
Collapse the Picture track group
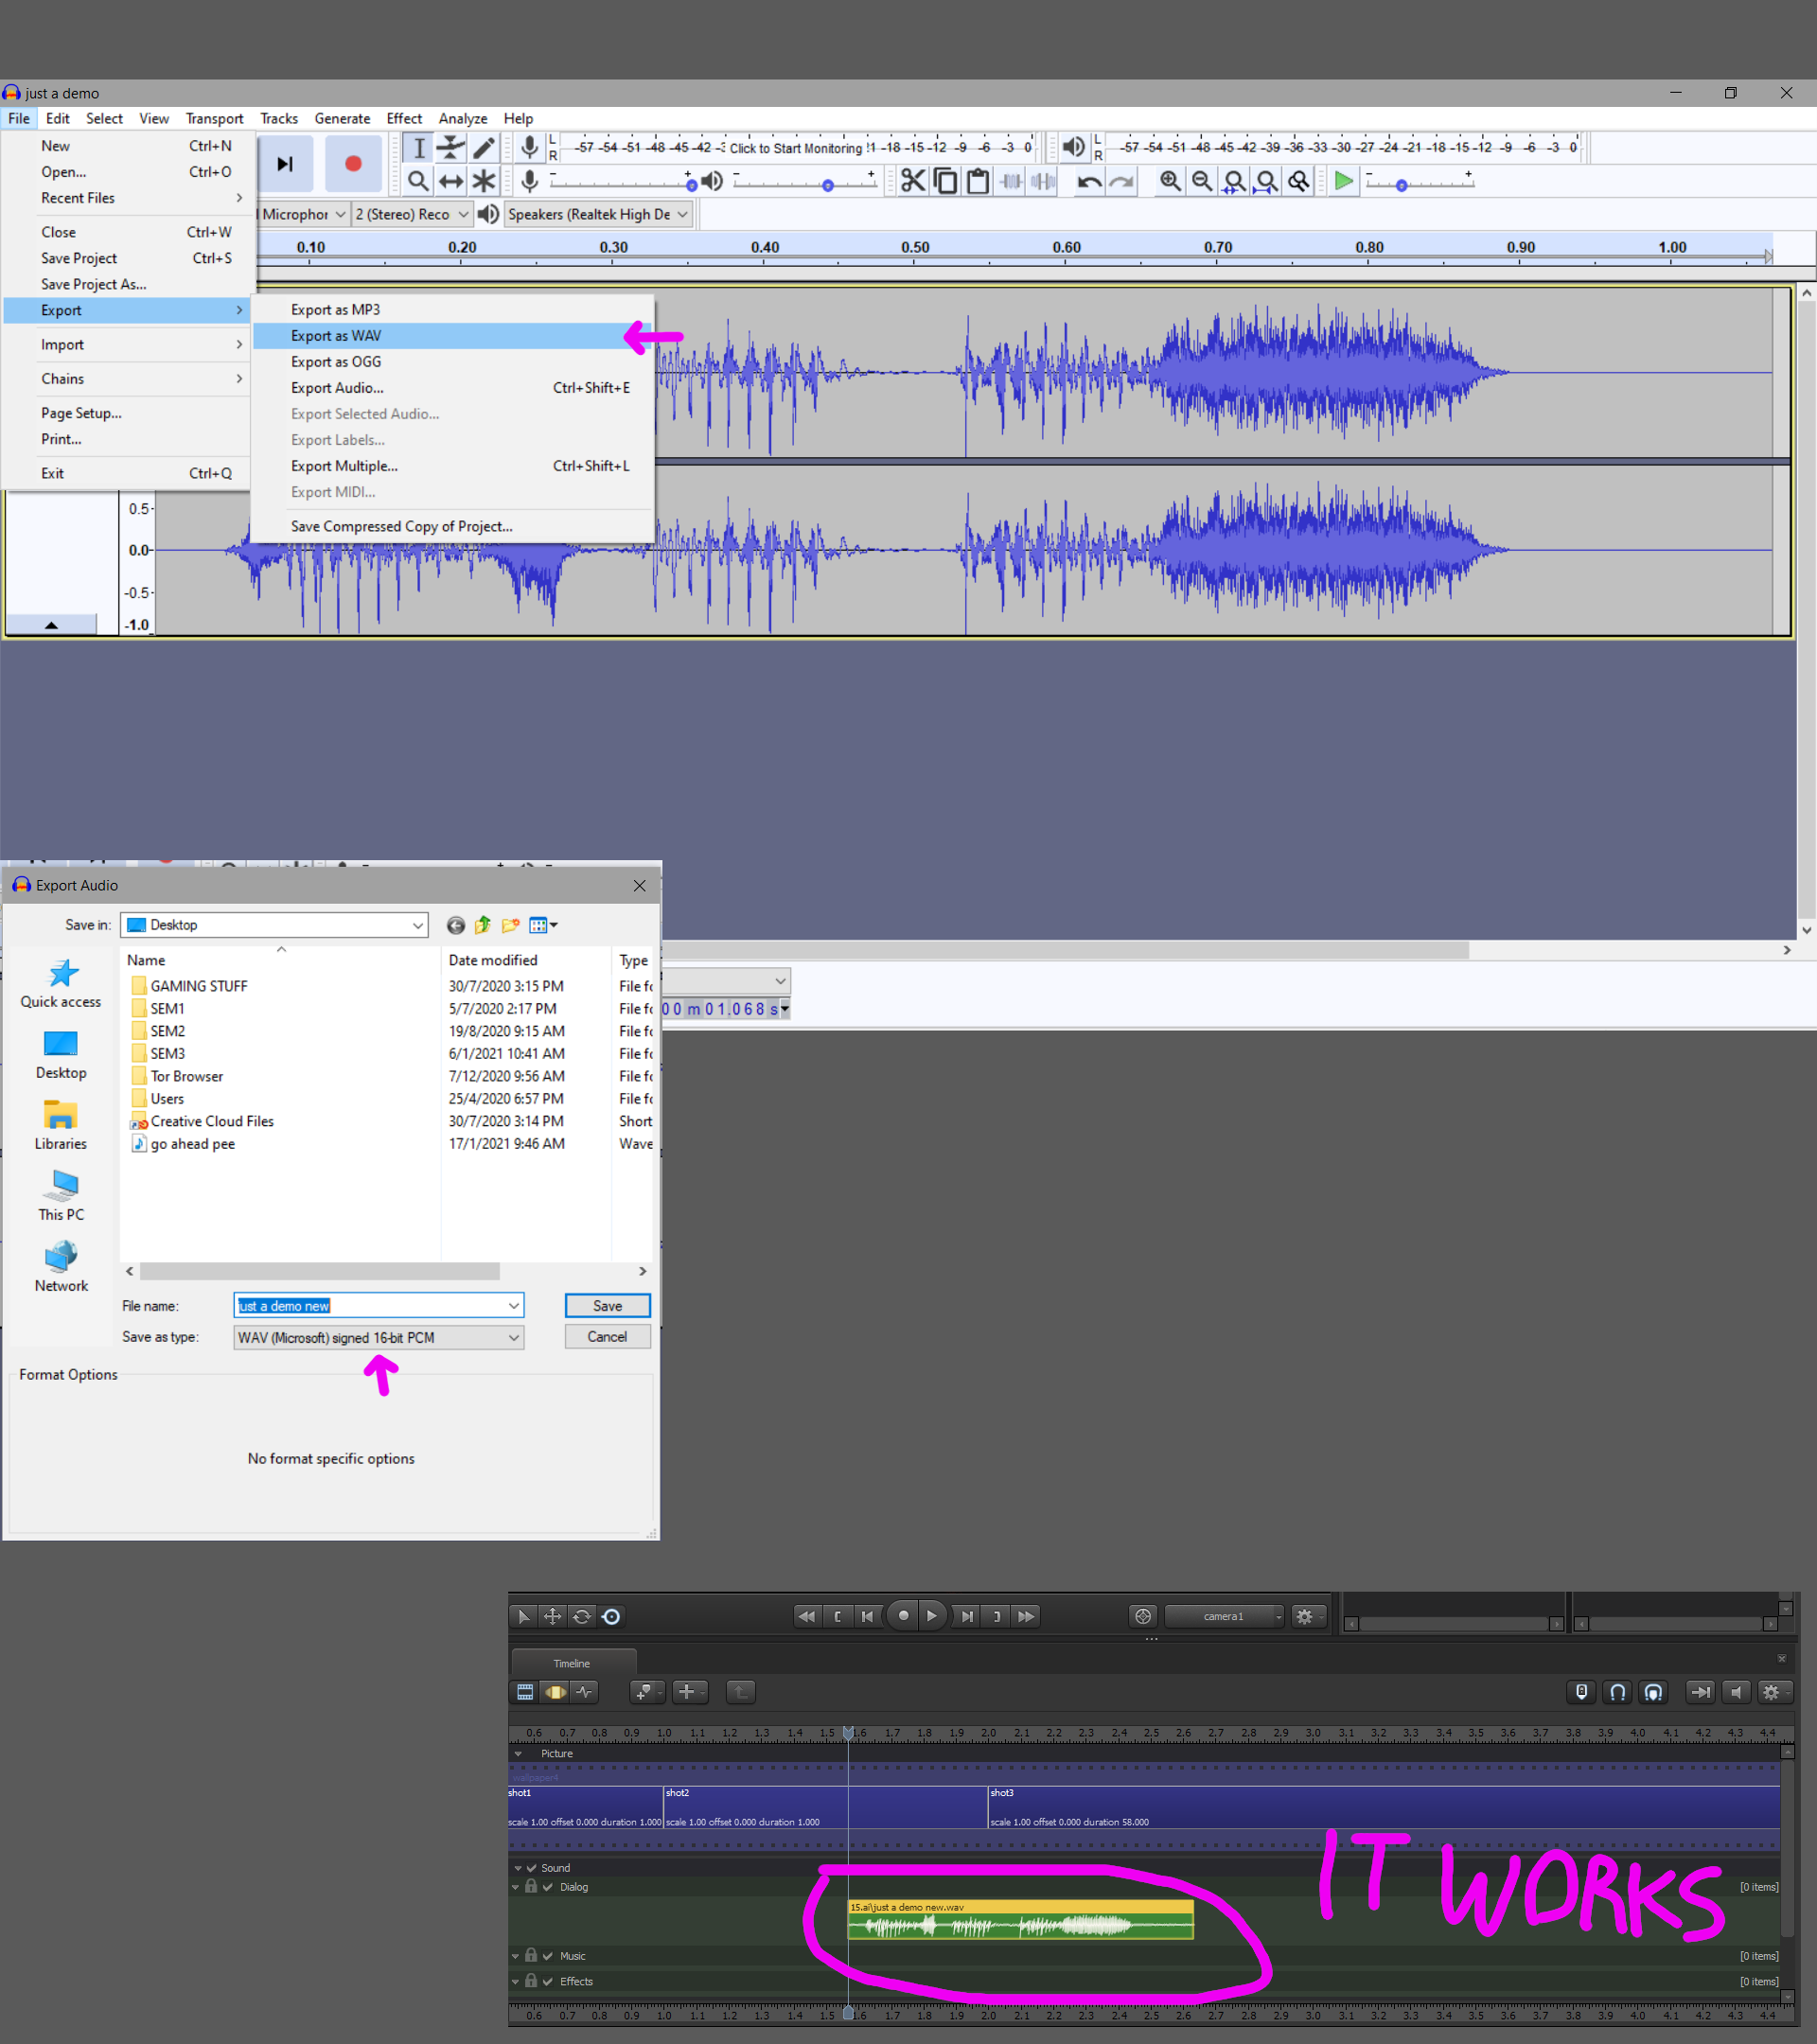518,1753
